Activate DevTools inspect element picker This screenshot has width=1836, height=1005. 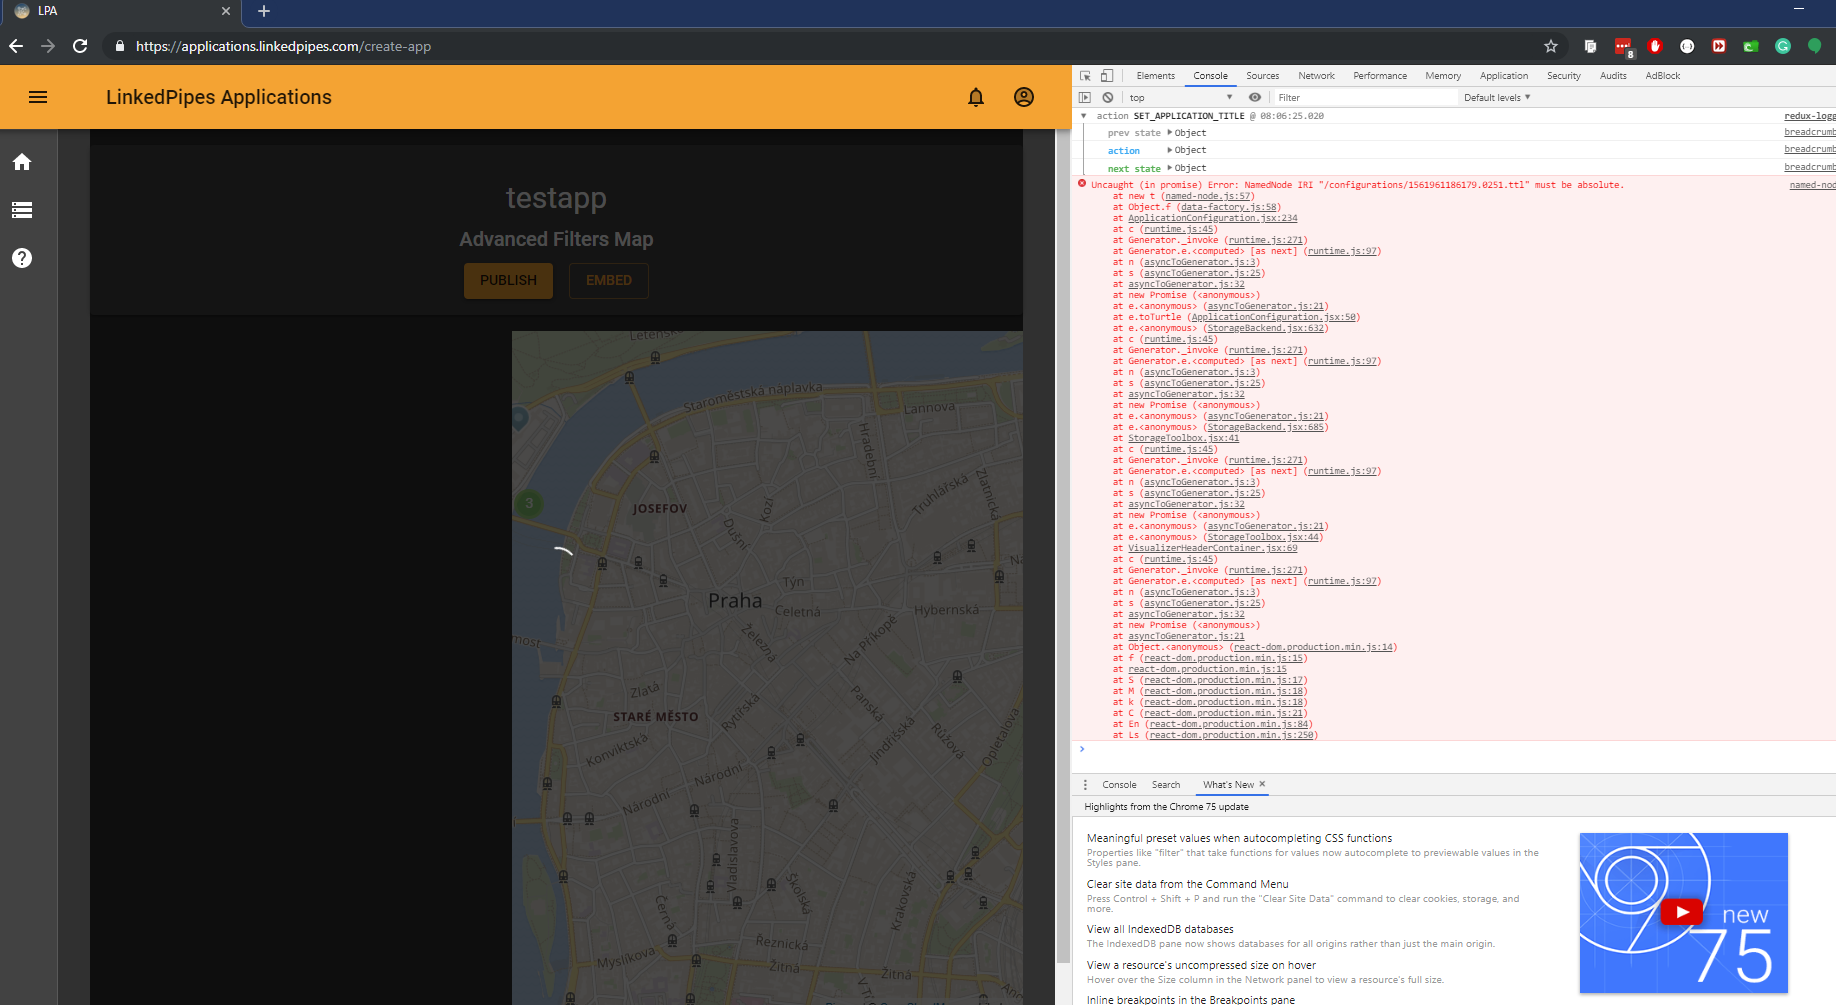click(1085, 76)
